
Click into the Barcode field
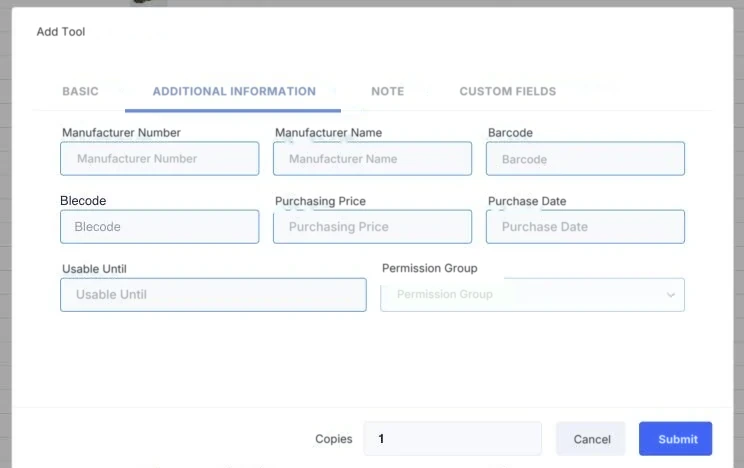point(585,159)
